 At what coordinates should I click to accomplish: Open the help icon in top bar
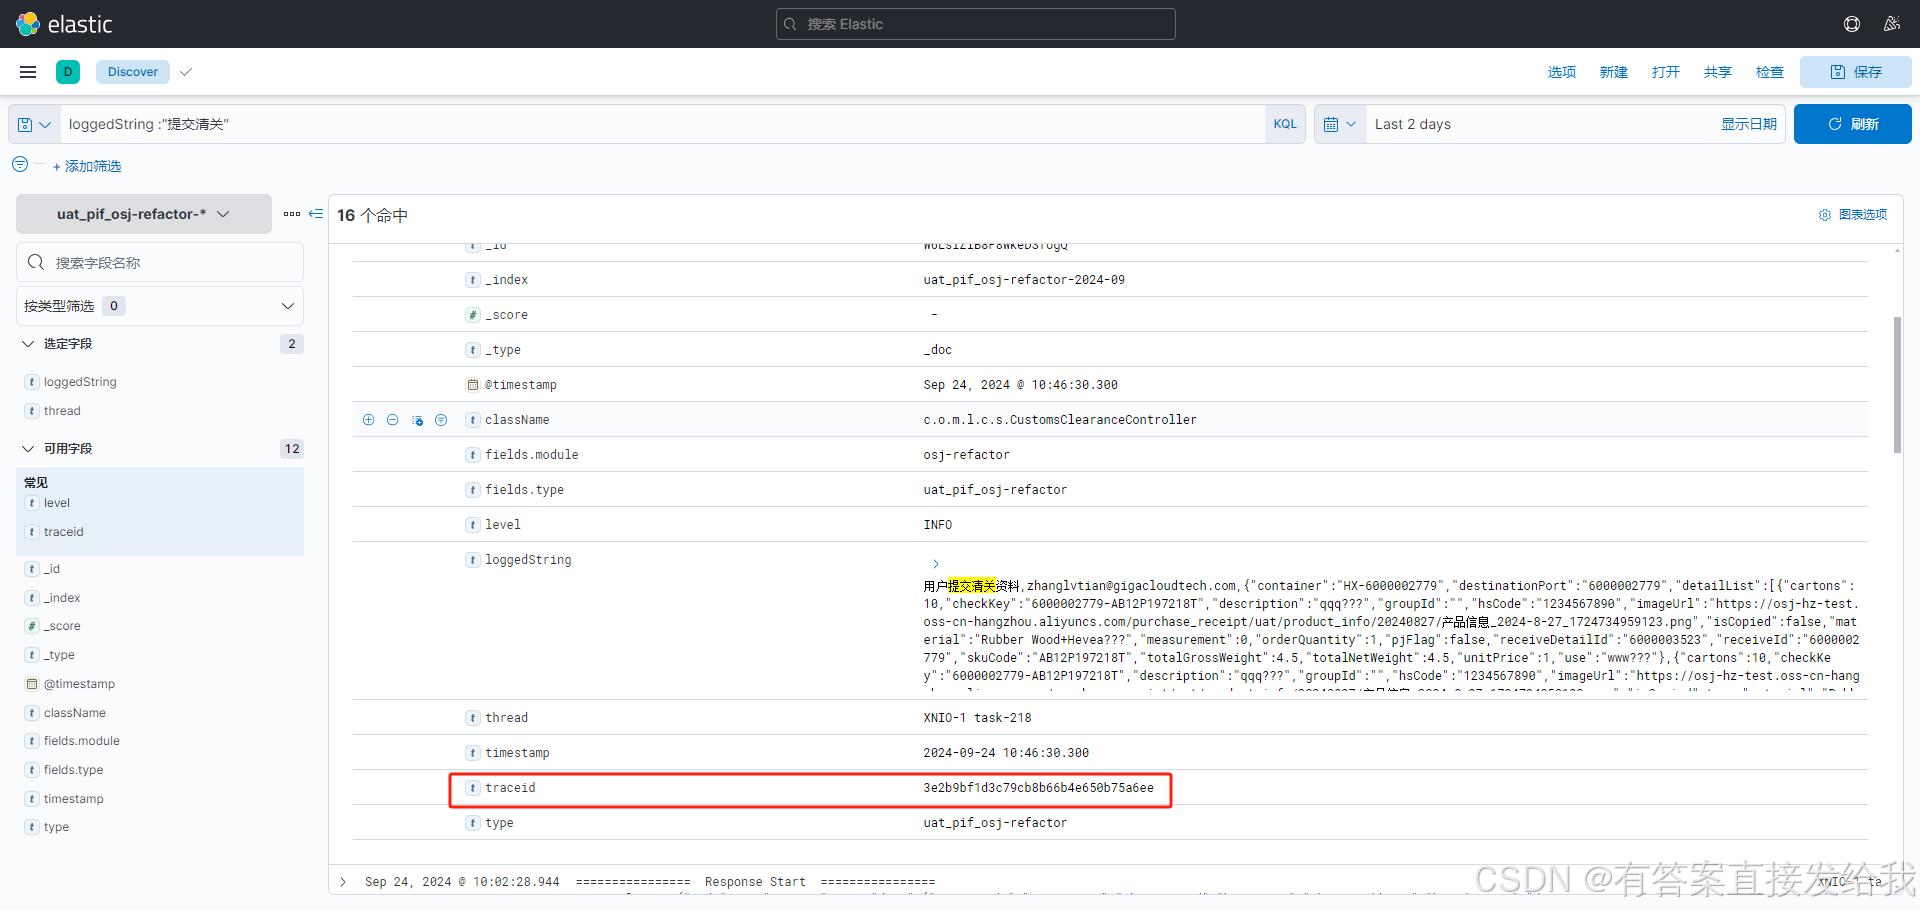(x=1852, y=23)
